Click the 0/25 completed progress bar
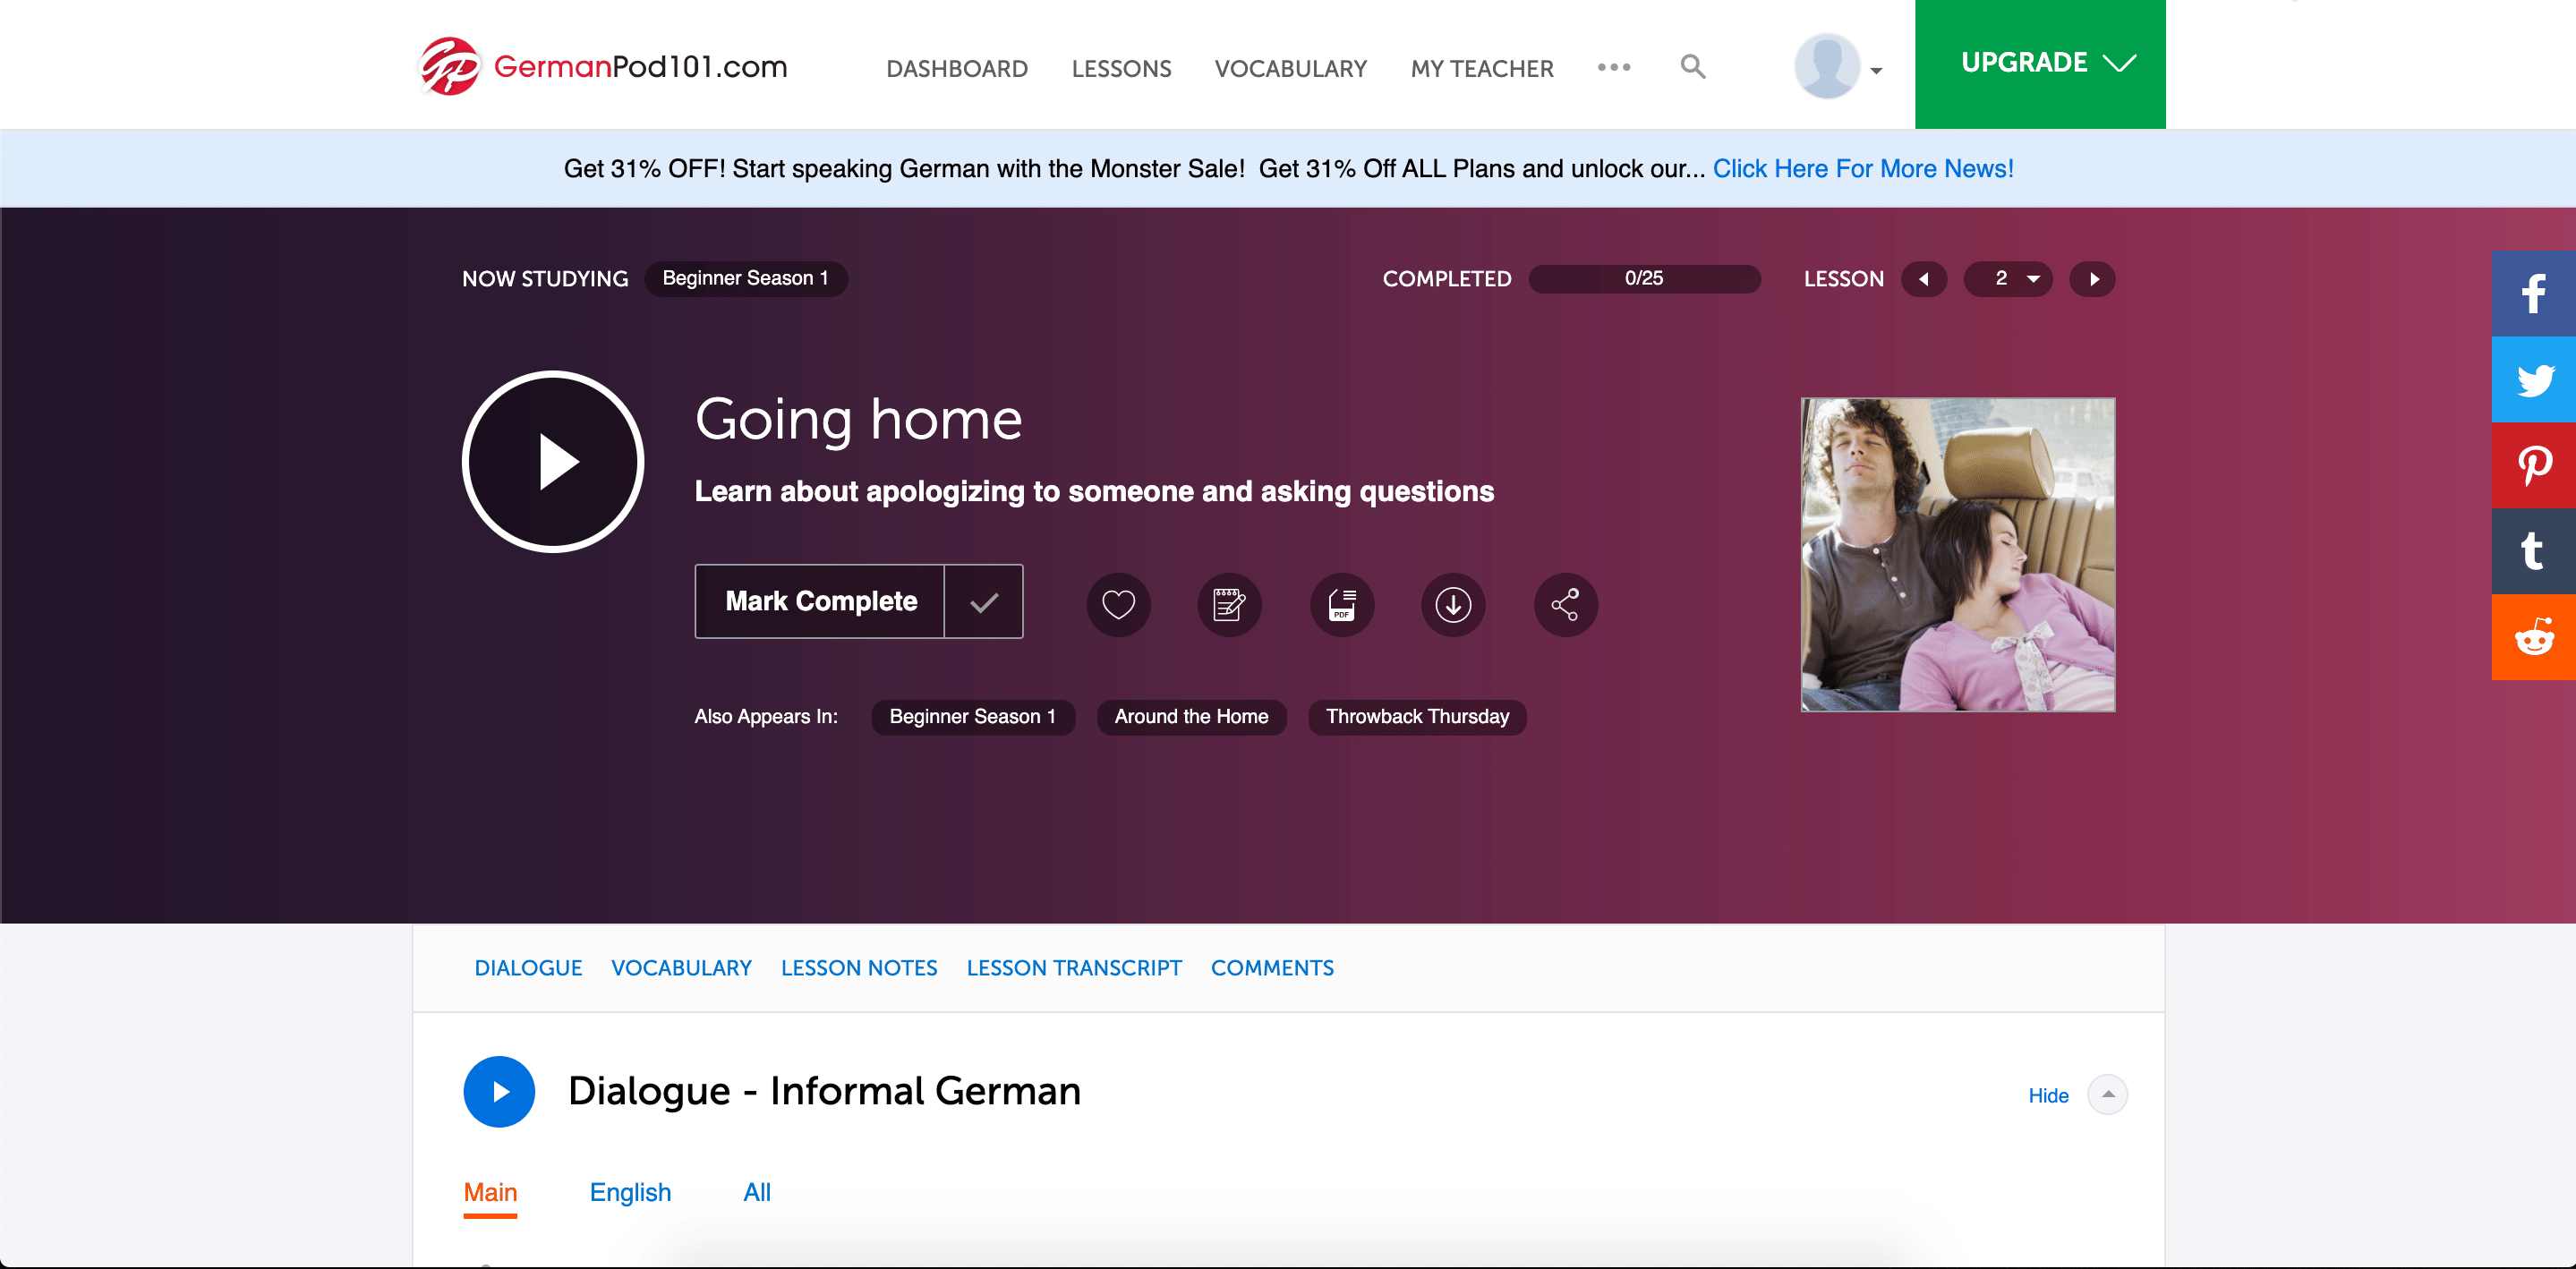Screen dimensions: 2576x1269 pyautogui.click(x=1644, y=279)
